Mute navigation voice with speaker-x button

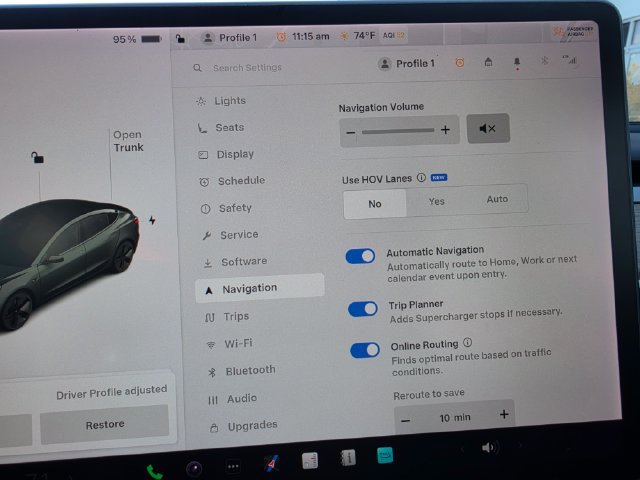click(488, 129)
